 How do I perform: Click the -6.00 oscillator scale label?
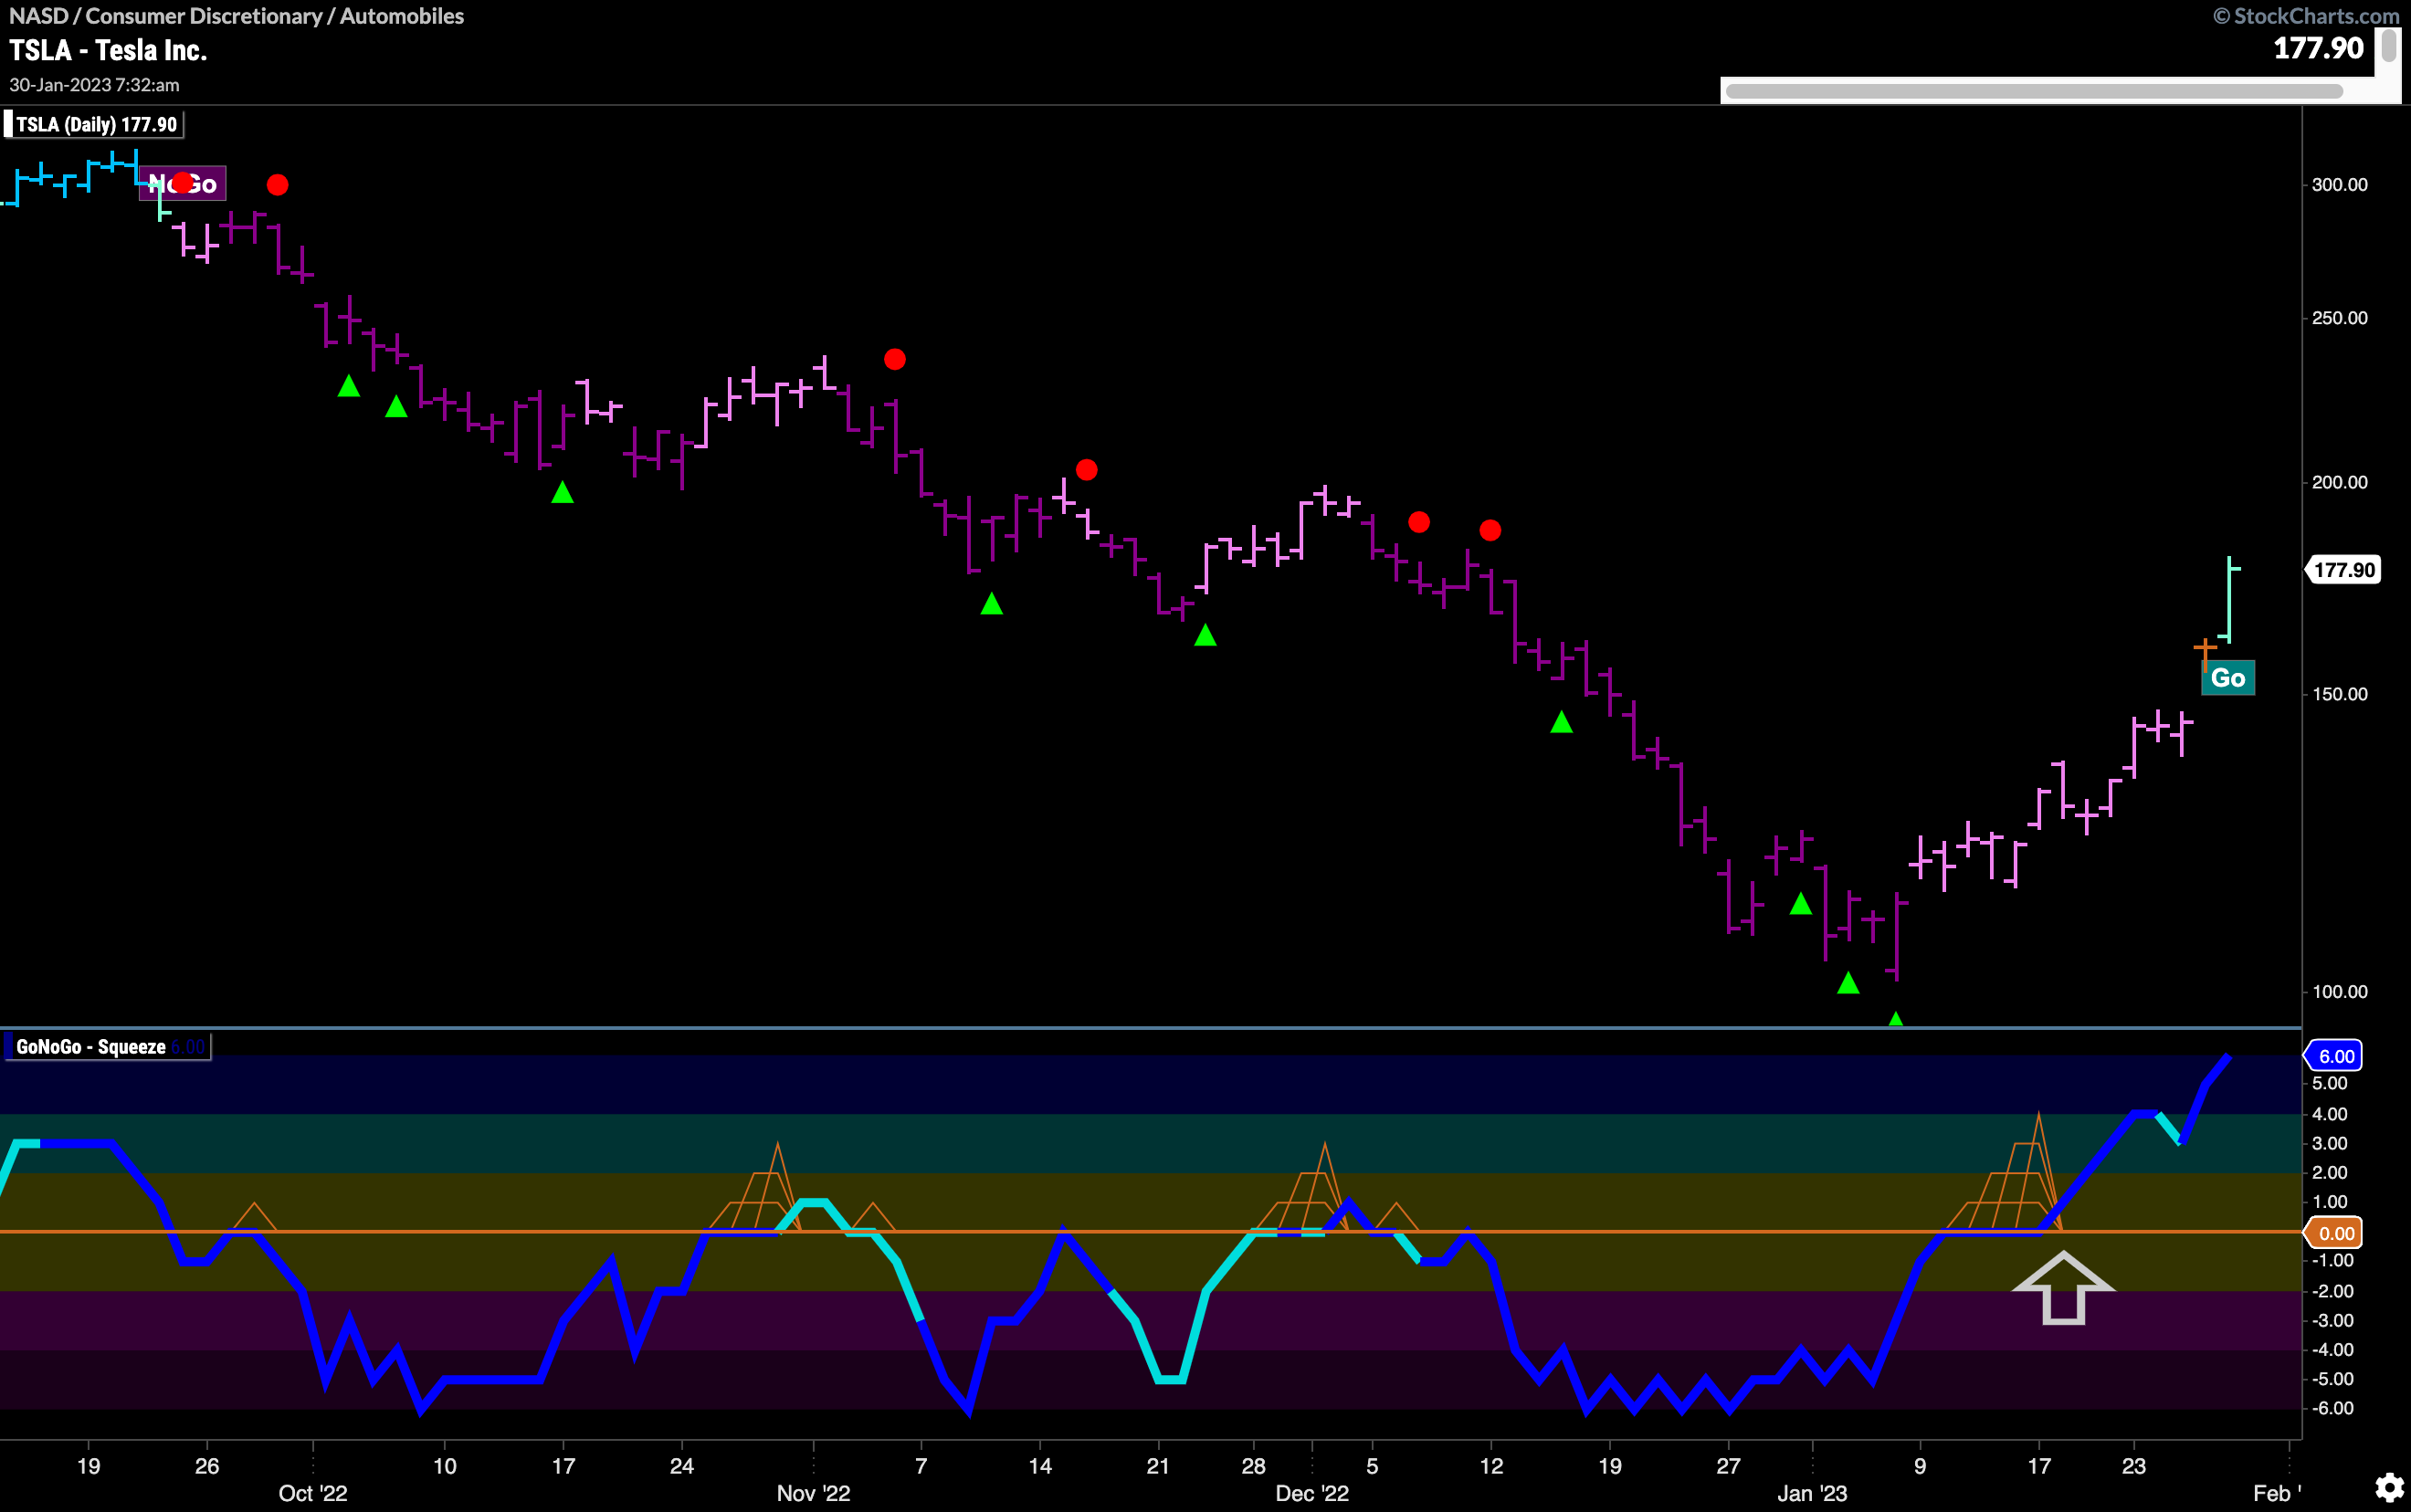(2333, 1408)
